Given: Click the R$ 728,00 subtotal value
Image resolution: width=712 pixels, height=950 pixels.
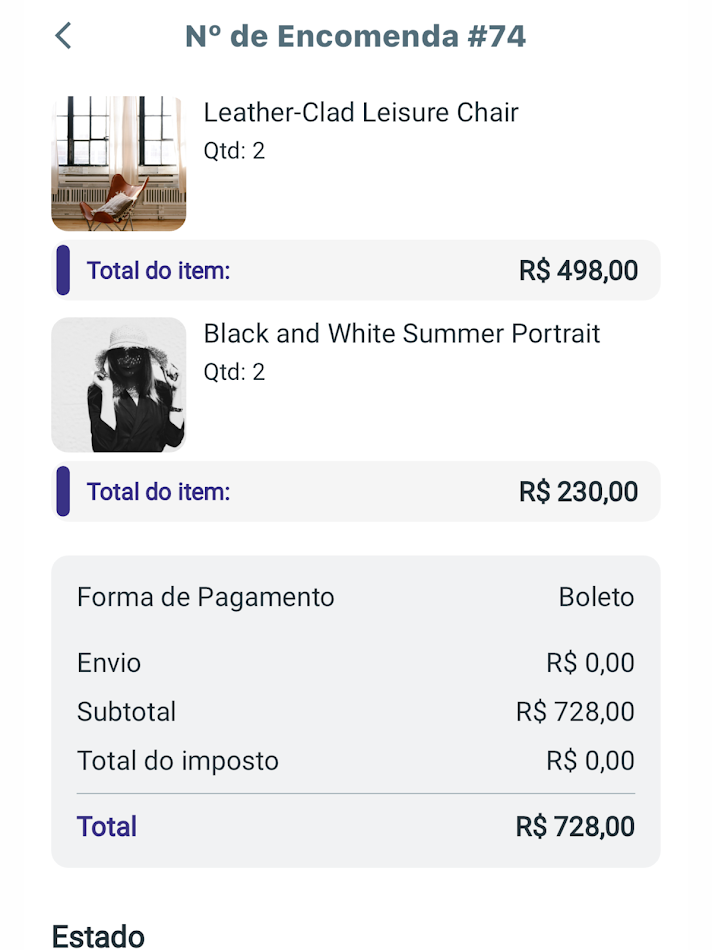Looking at the screenshot, I should (x=575, y=712).
